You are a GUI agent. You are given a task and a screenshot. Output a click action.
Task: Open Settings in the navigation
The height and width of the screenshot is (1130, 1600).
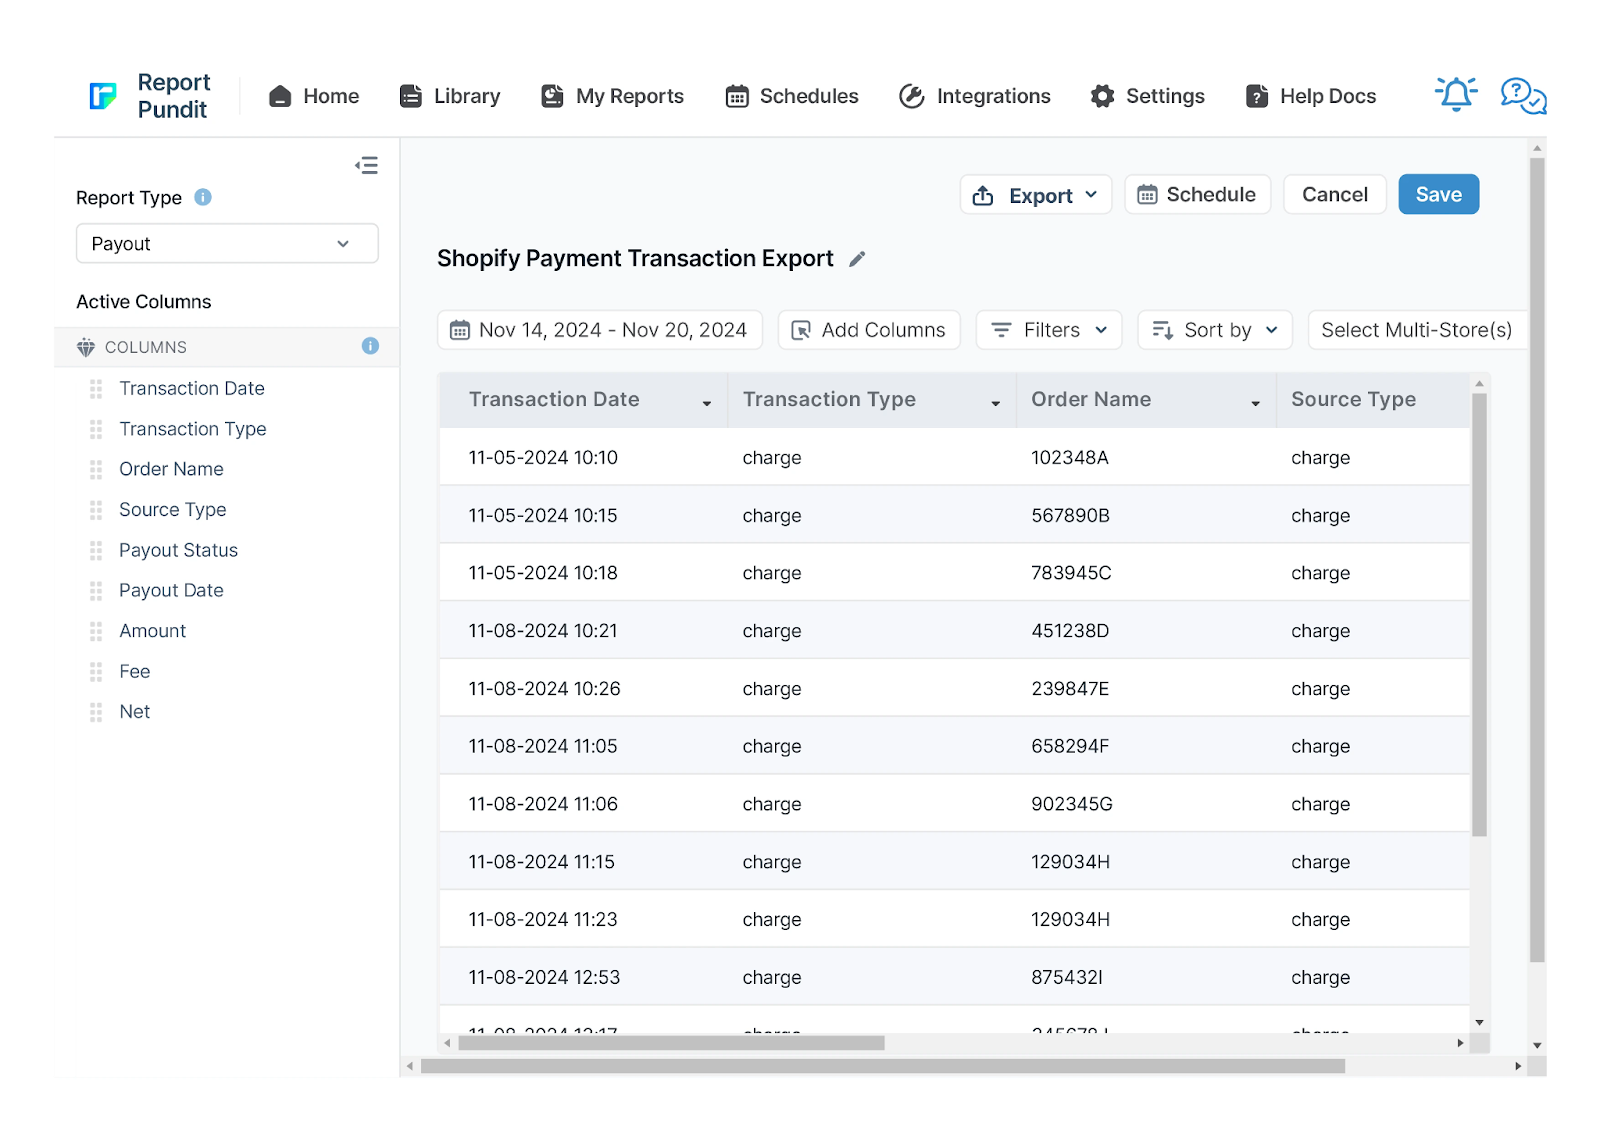pyautogui.click(x=1148, y=96)
